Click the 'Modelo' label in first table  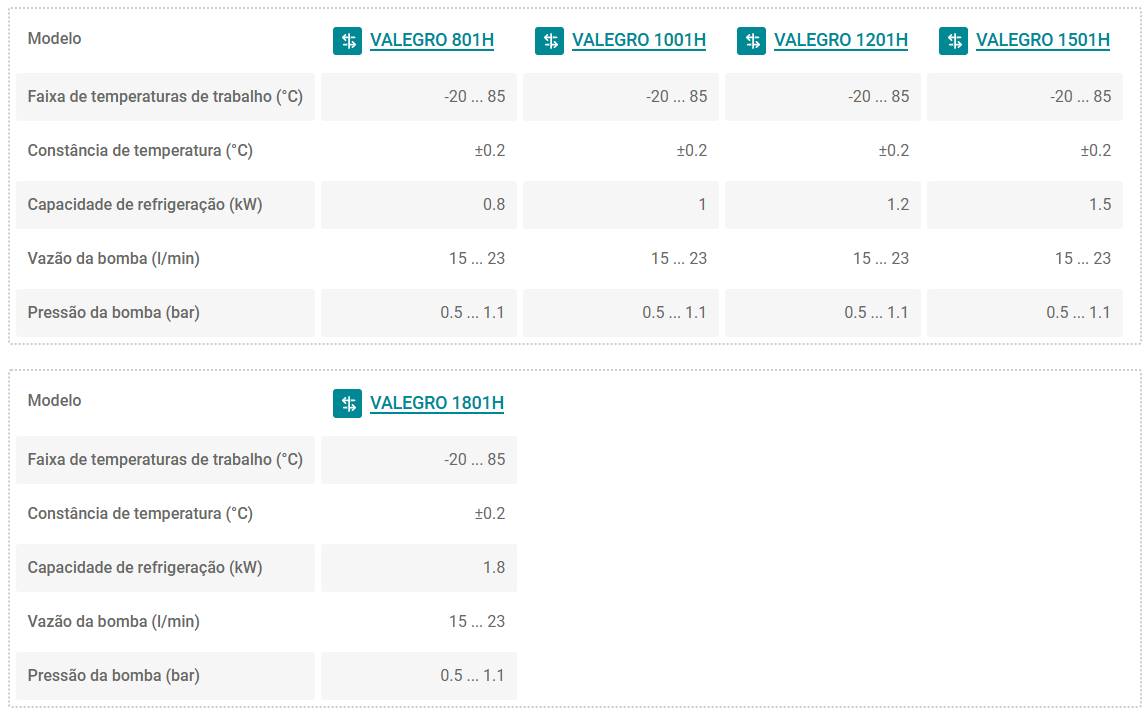point(55,39)
